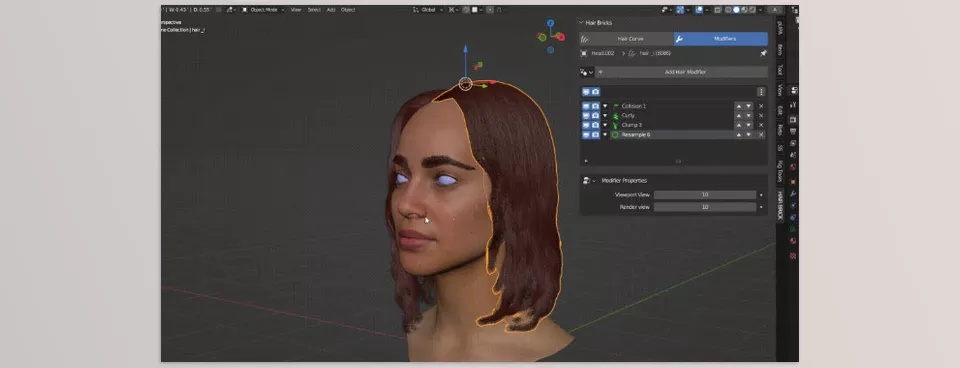This screenshot has width=960, height=368.
Task: Open the Object menu in viewport header
Action: coord(348,10)
